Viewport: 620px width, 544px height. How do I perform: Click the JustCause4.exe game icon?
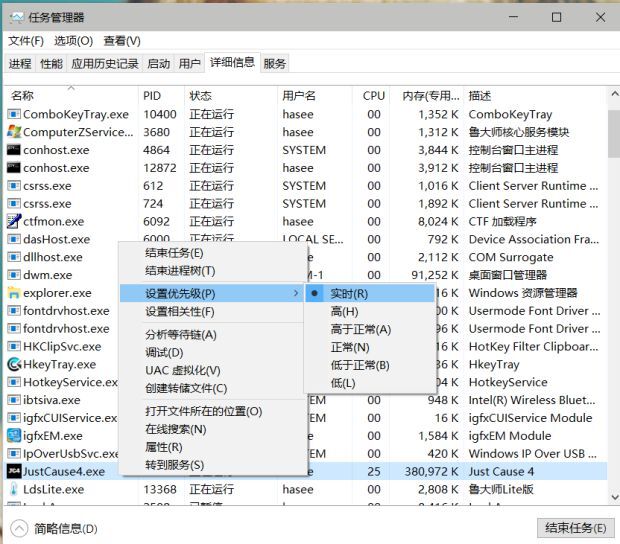click(x=14, y=471)
